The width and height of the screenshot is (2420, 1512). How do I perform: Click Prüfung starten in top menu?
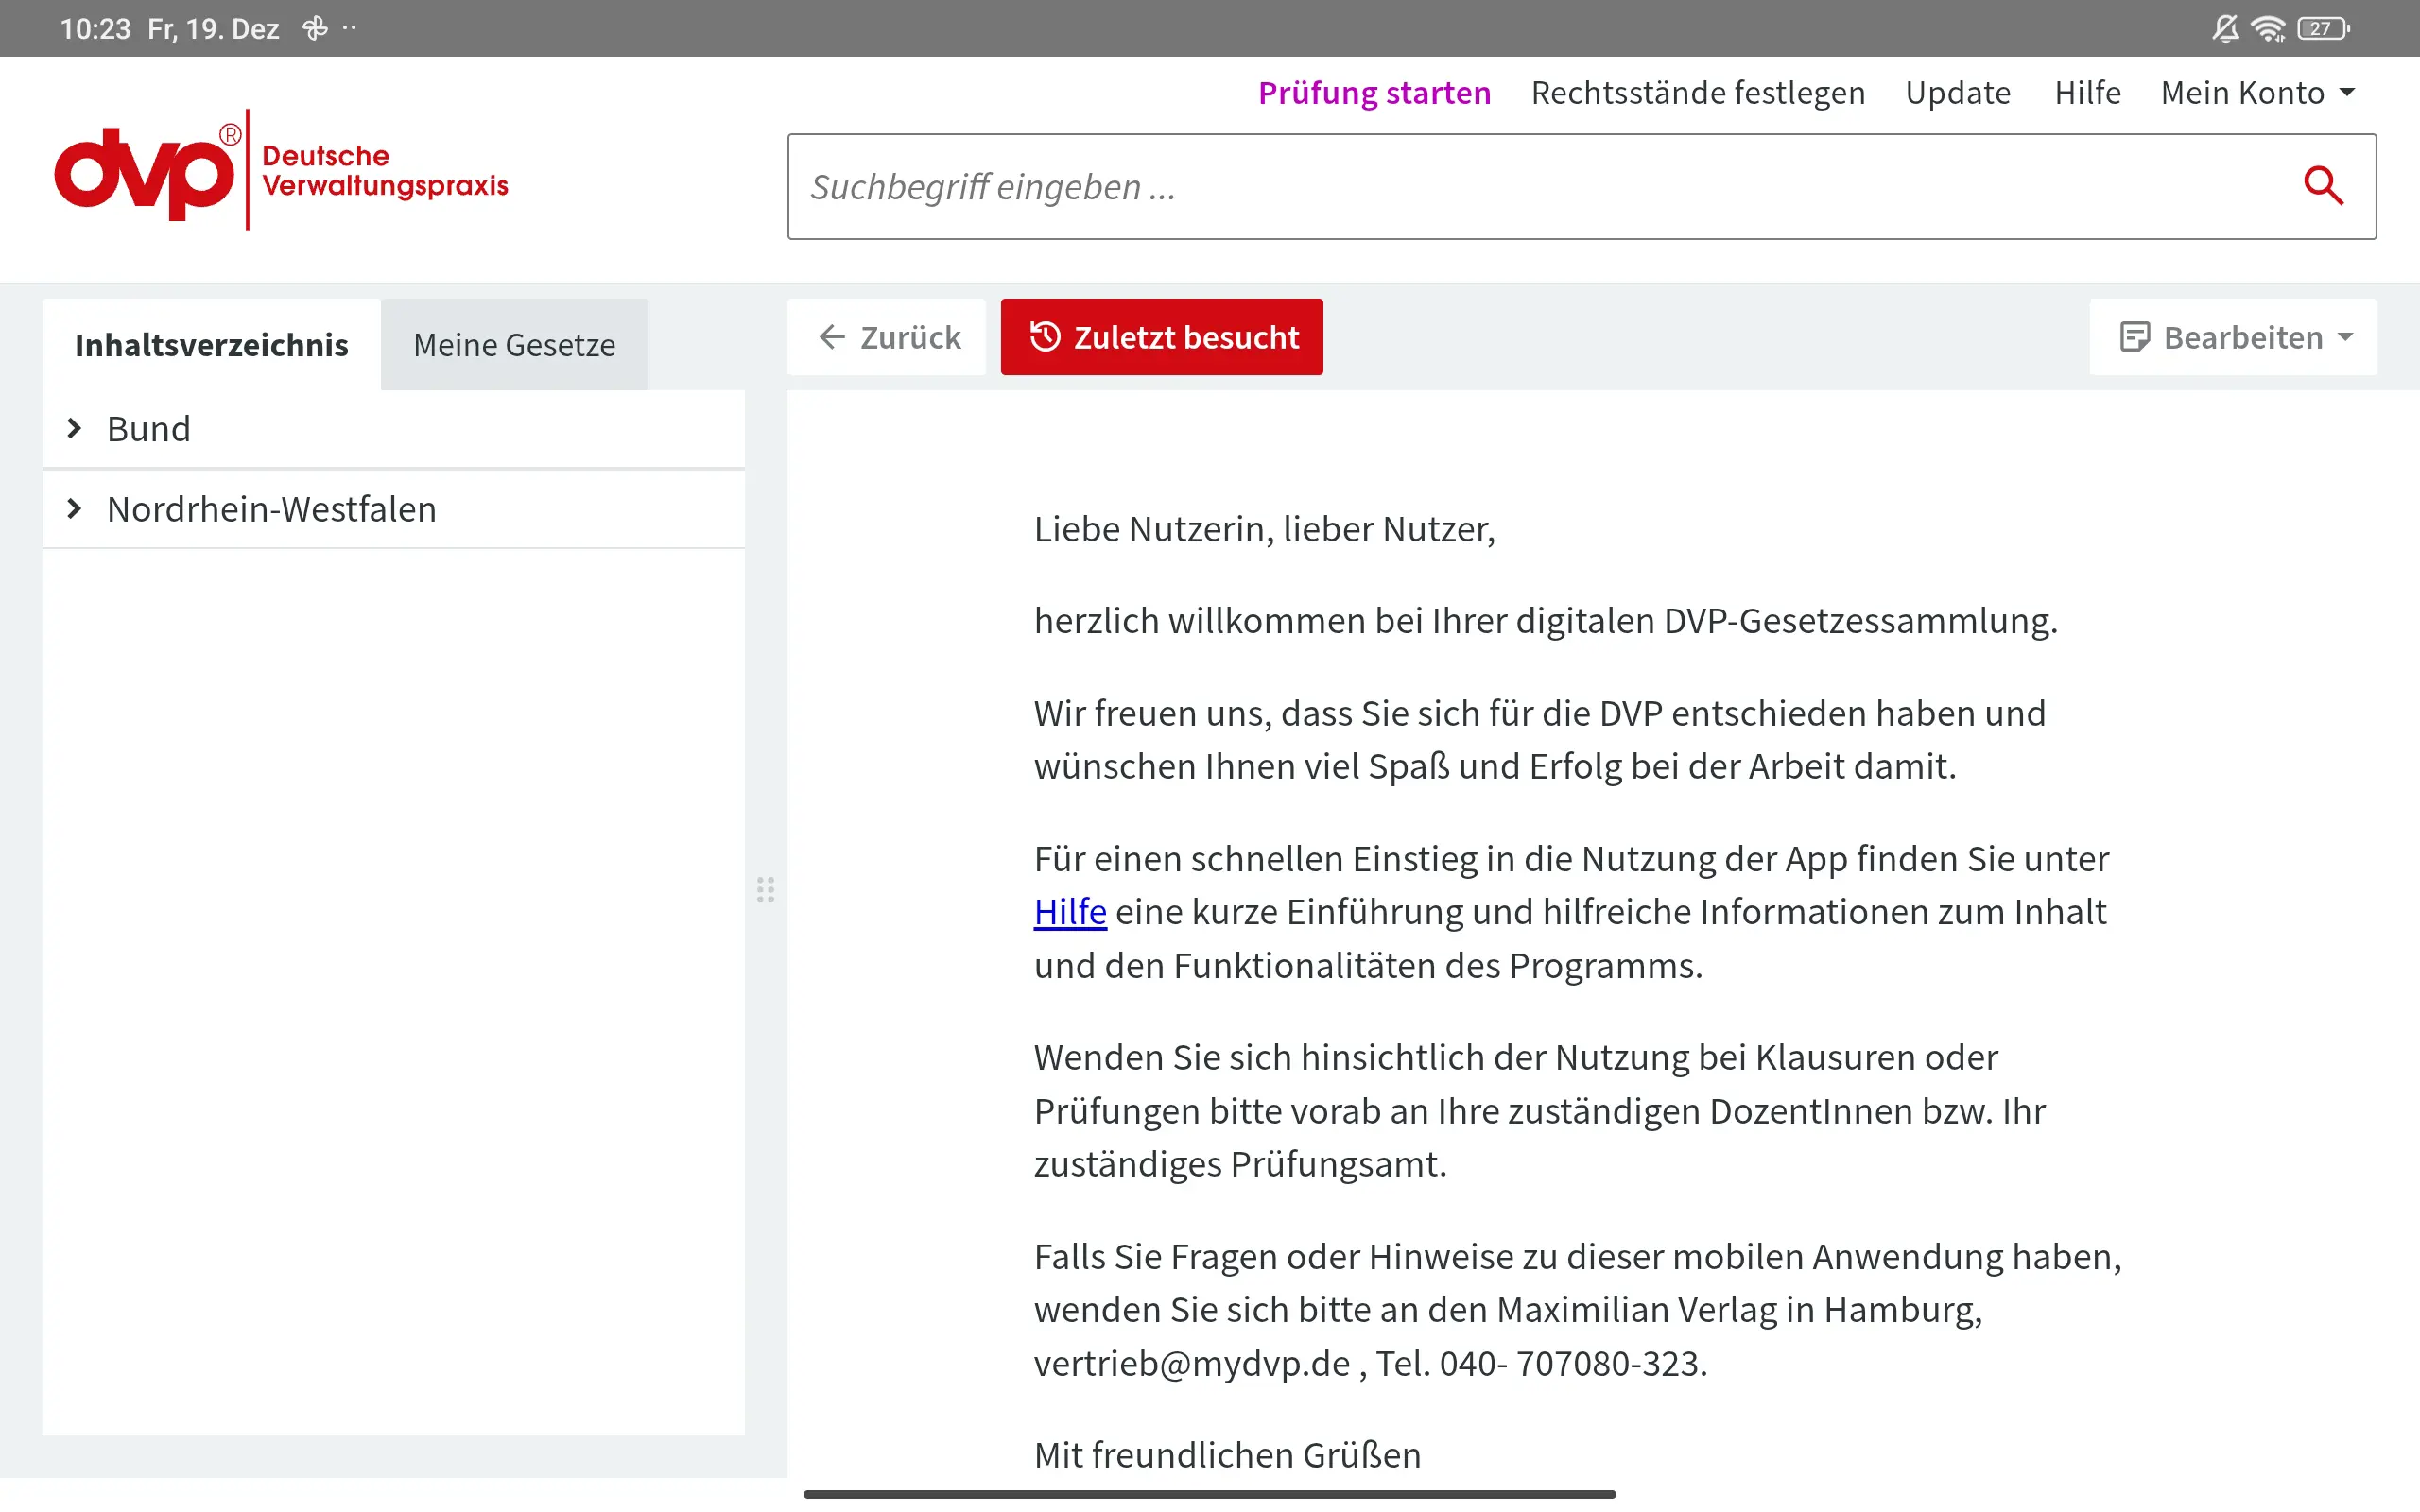point(1374,93)
